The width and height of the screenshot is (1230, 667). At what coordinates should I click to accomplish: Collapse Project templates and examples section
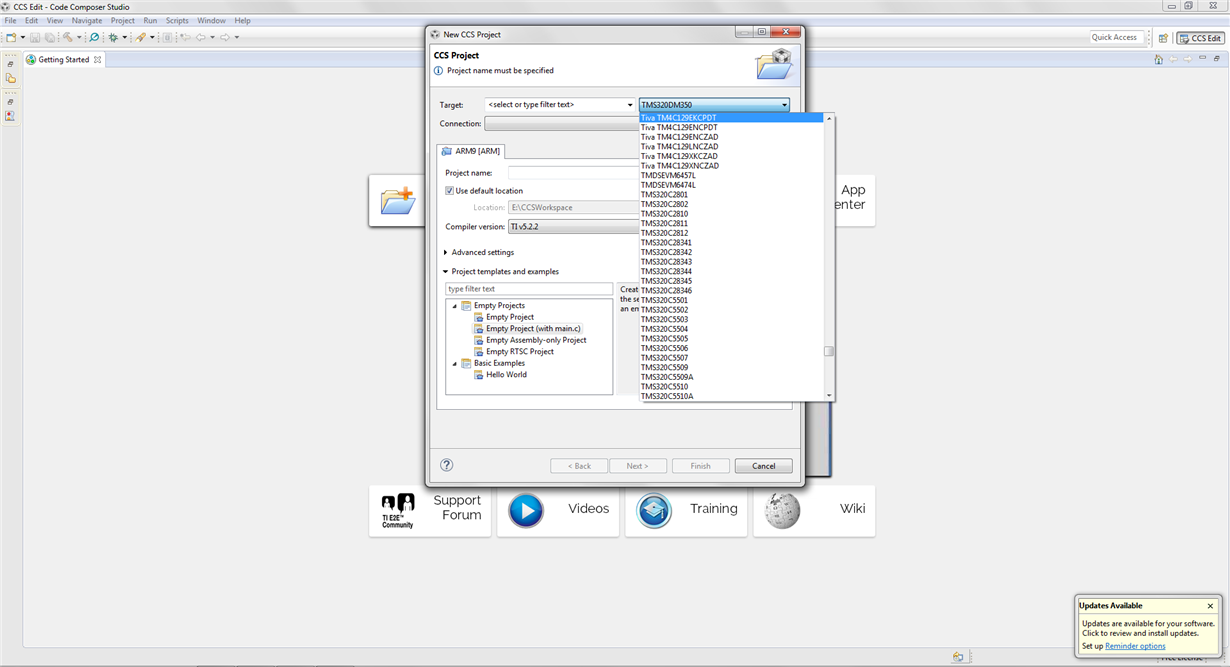[x=445, y=272]
